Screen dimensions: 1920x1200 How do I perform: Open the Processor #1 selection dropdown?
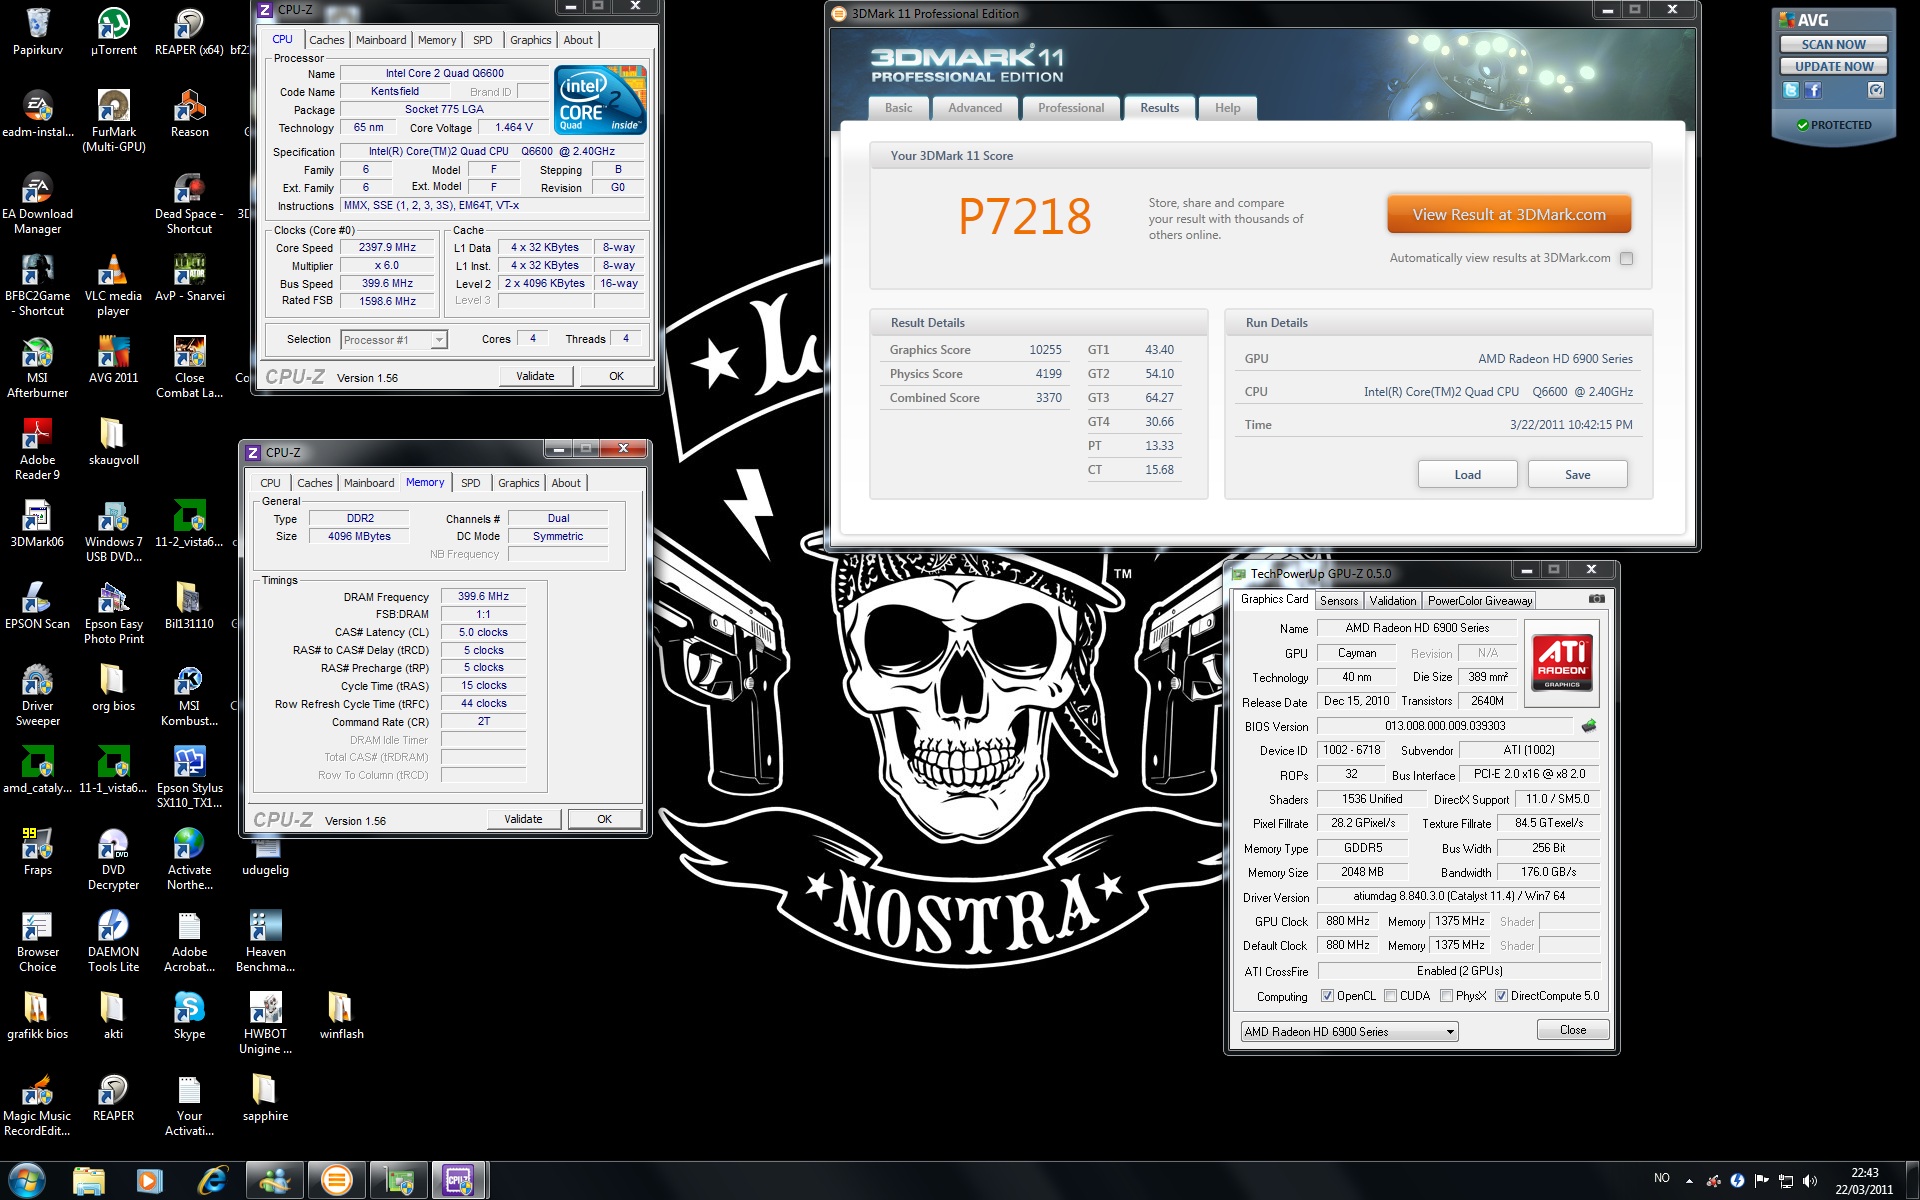tap(393, 340)
